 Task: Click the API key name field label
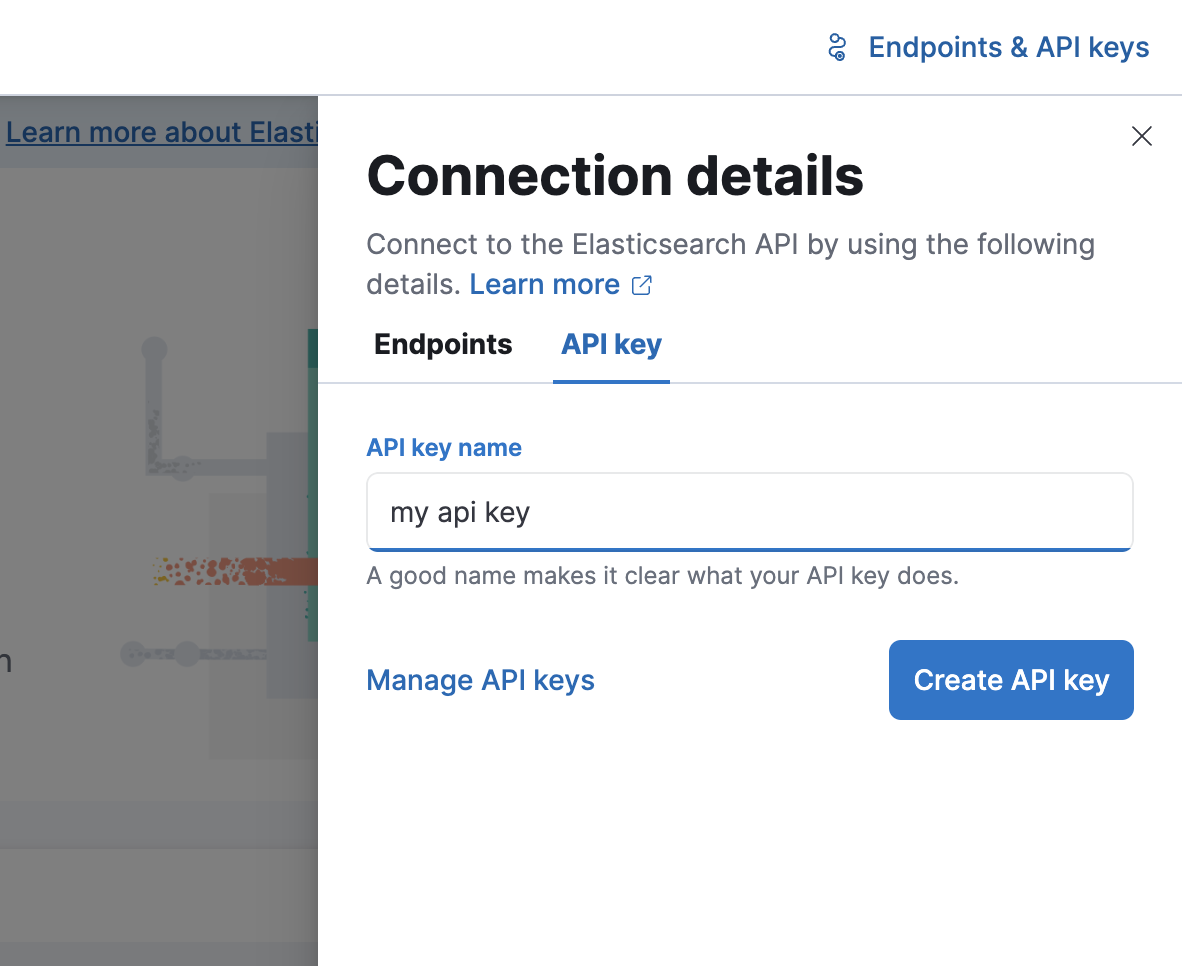(444, 448)
